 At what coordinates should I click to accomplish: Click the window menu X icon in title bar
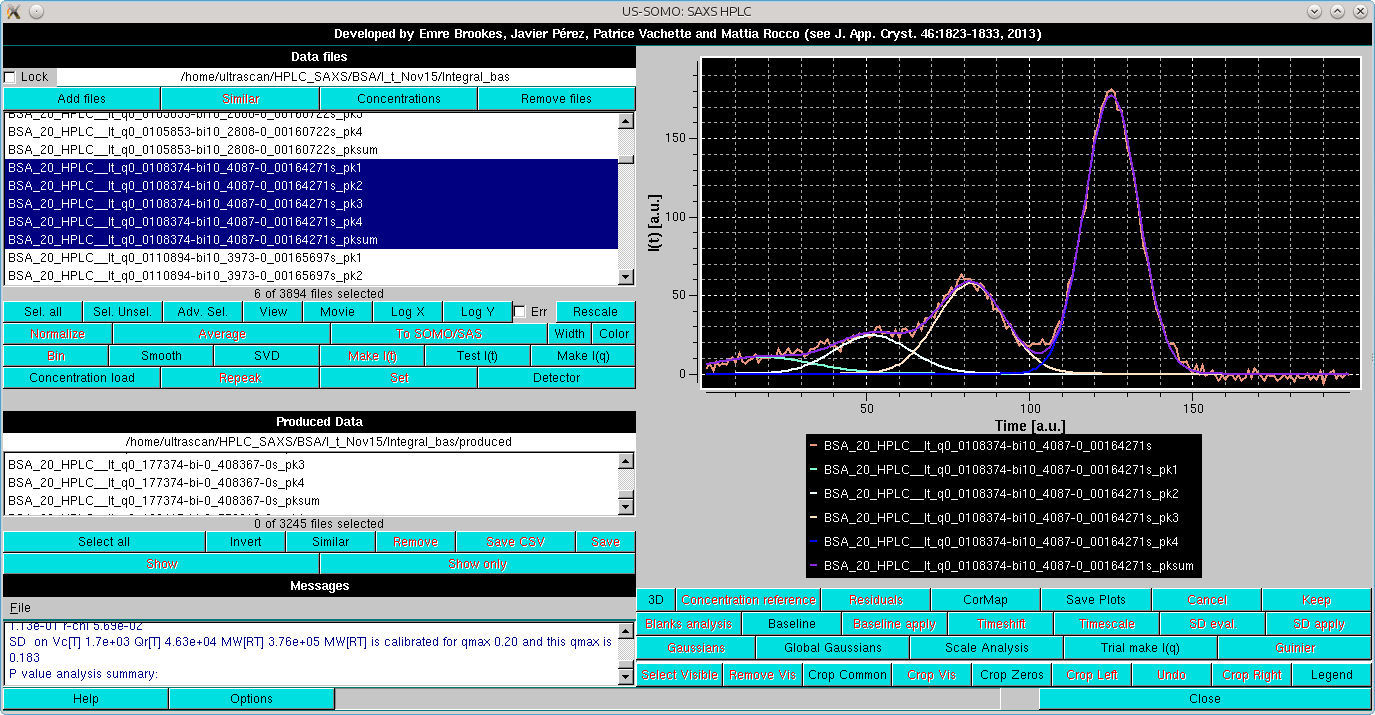(x=13, y=10)
